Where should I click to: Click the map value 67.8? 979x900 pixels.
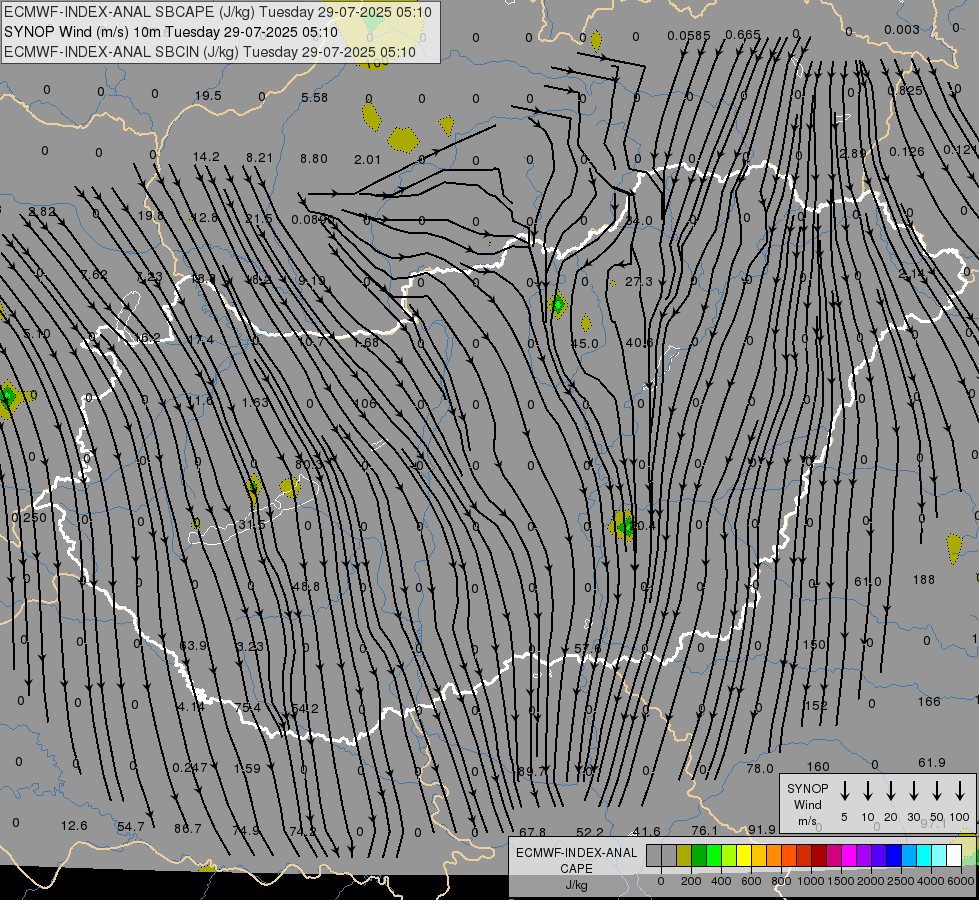click(x=533, y=832)
